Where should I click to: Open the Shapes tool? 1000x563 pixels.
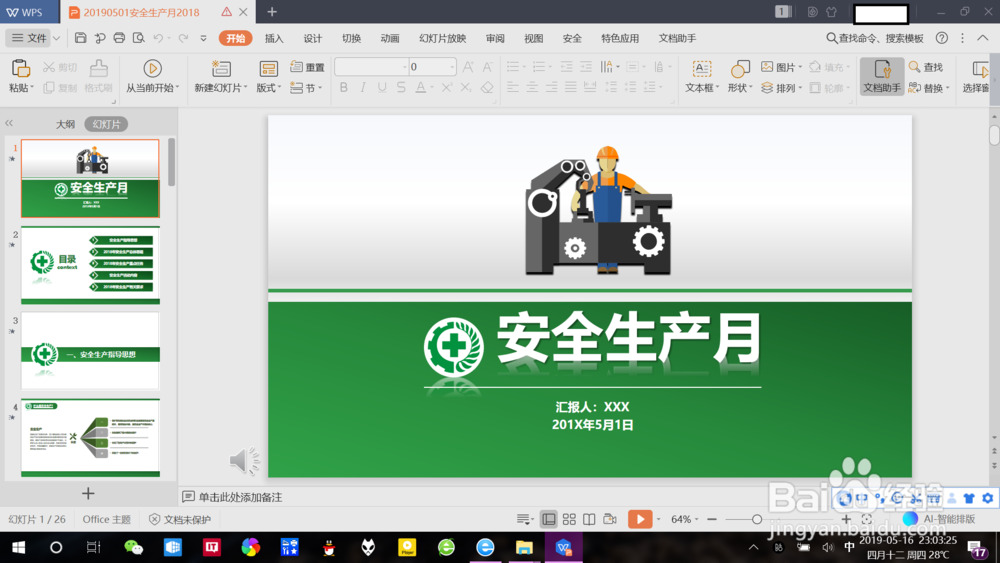click(740, 76)
